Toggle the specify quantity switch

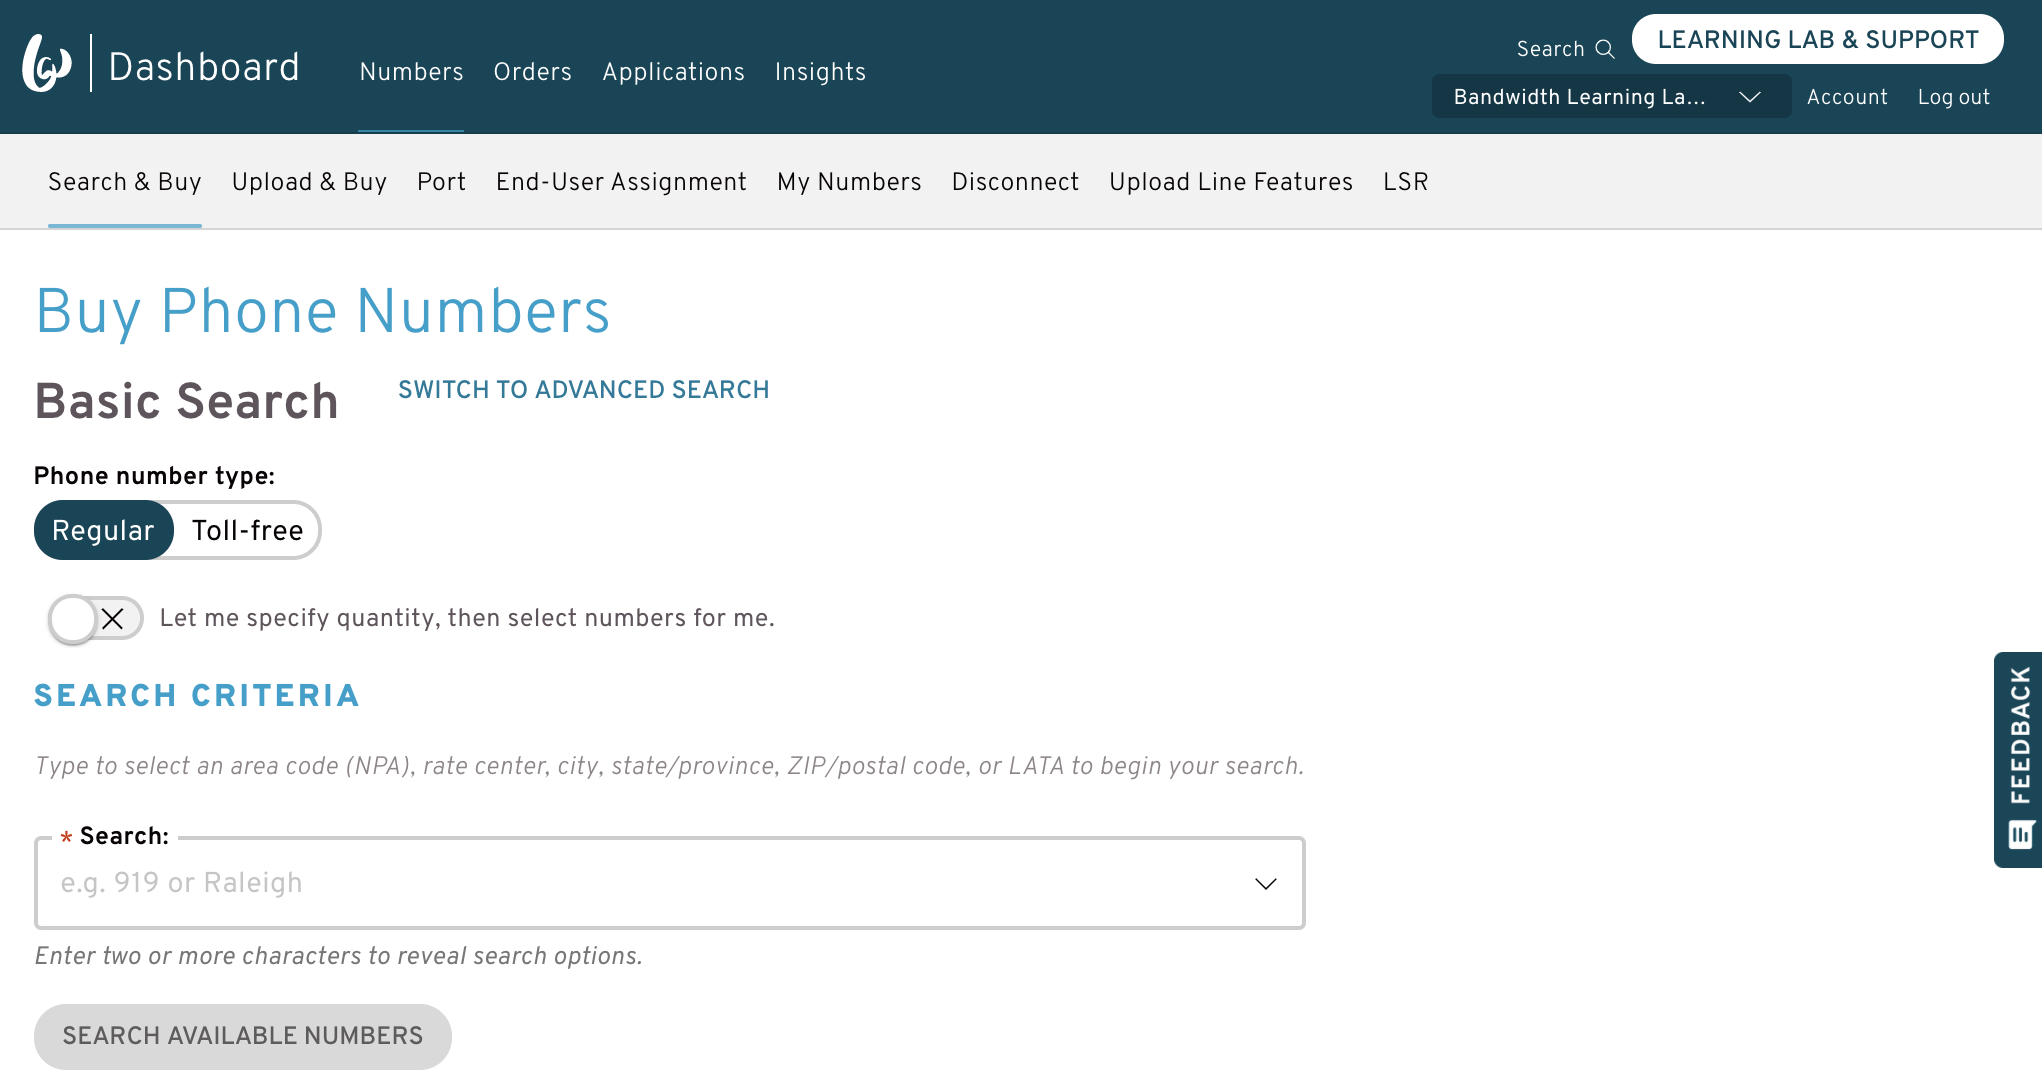click(x=95, y=619)
